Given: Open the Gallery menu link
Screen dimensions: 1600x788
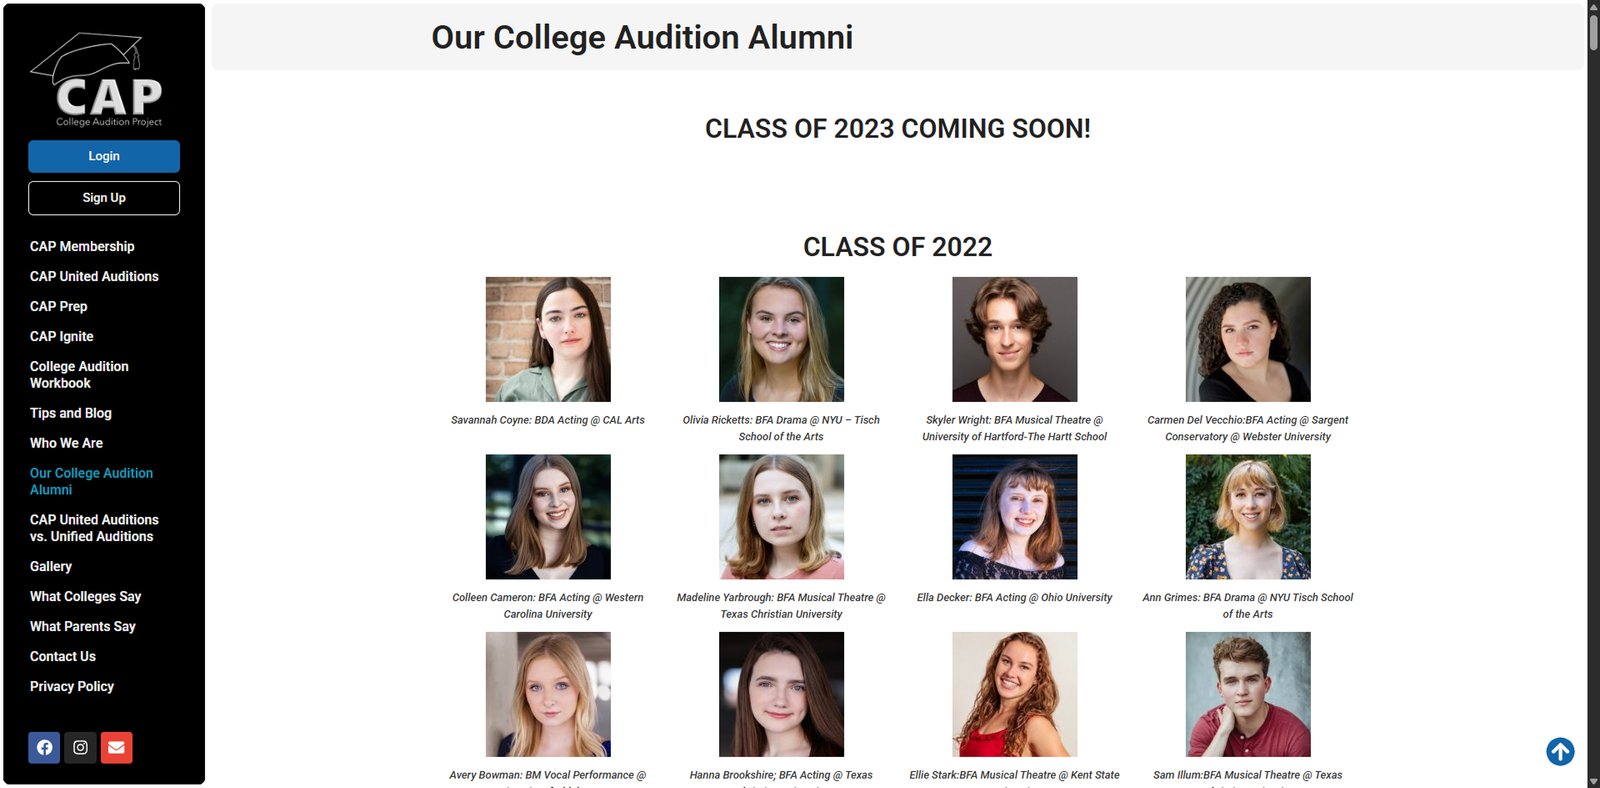Looking at the screenshot, I should [51, 566].
